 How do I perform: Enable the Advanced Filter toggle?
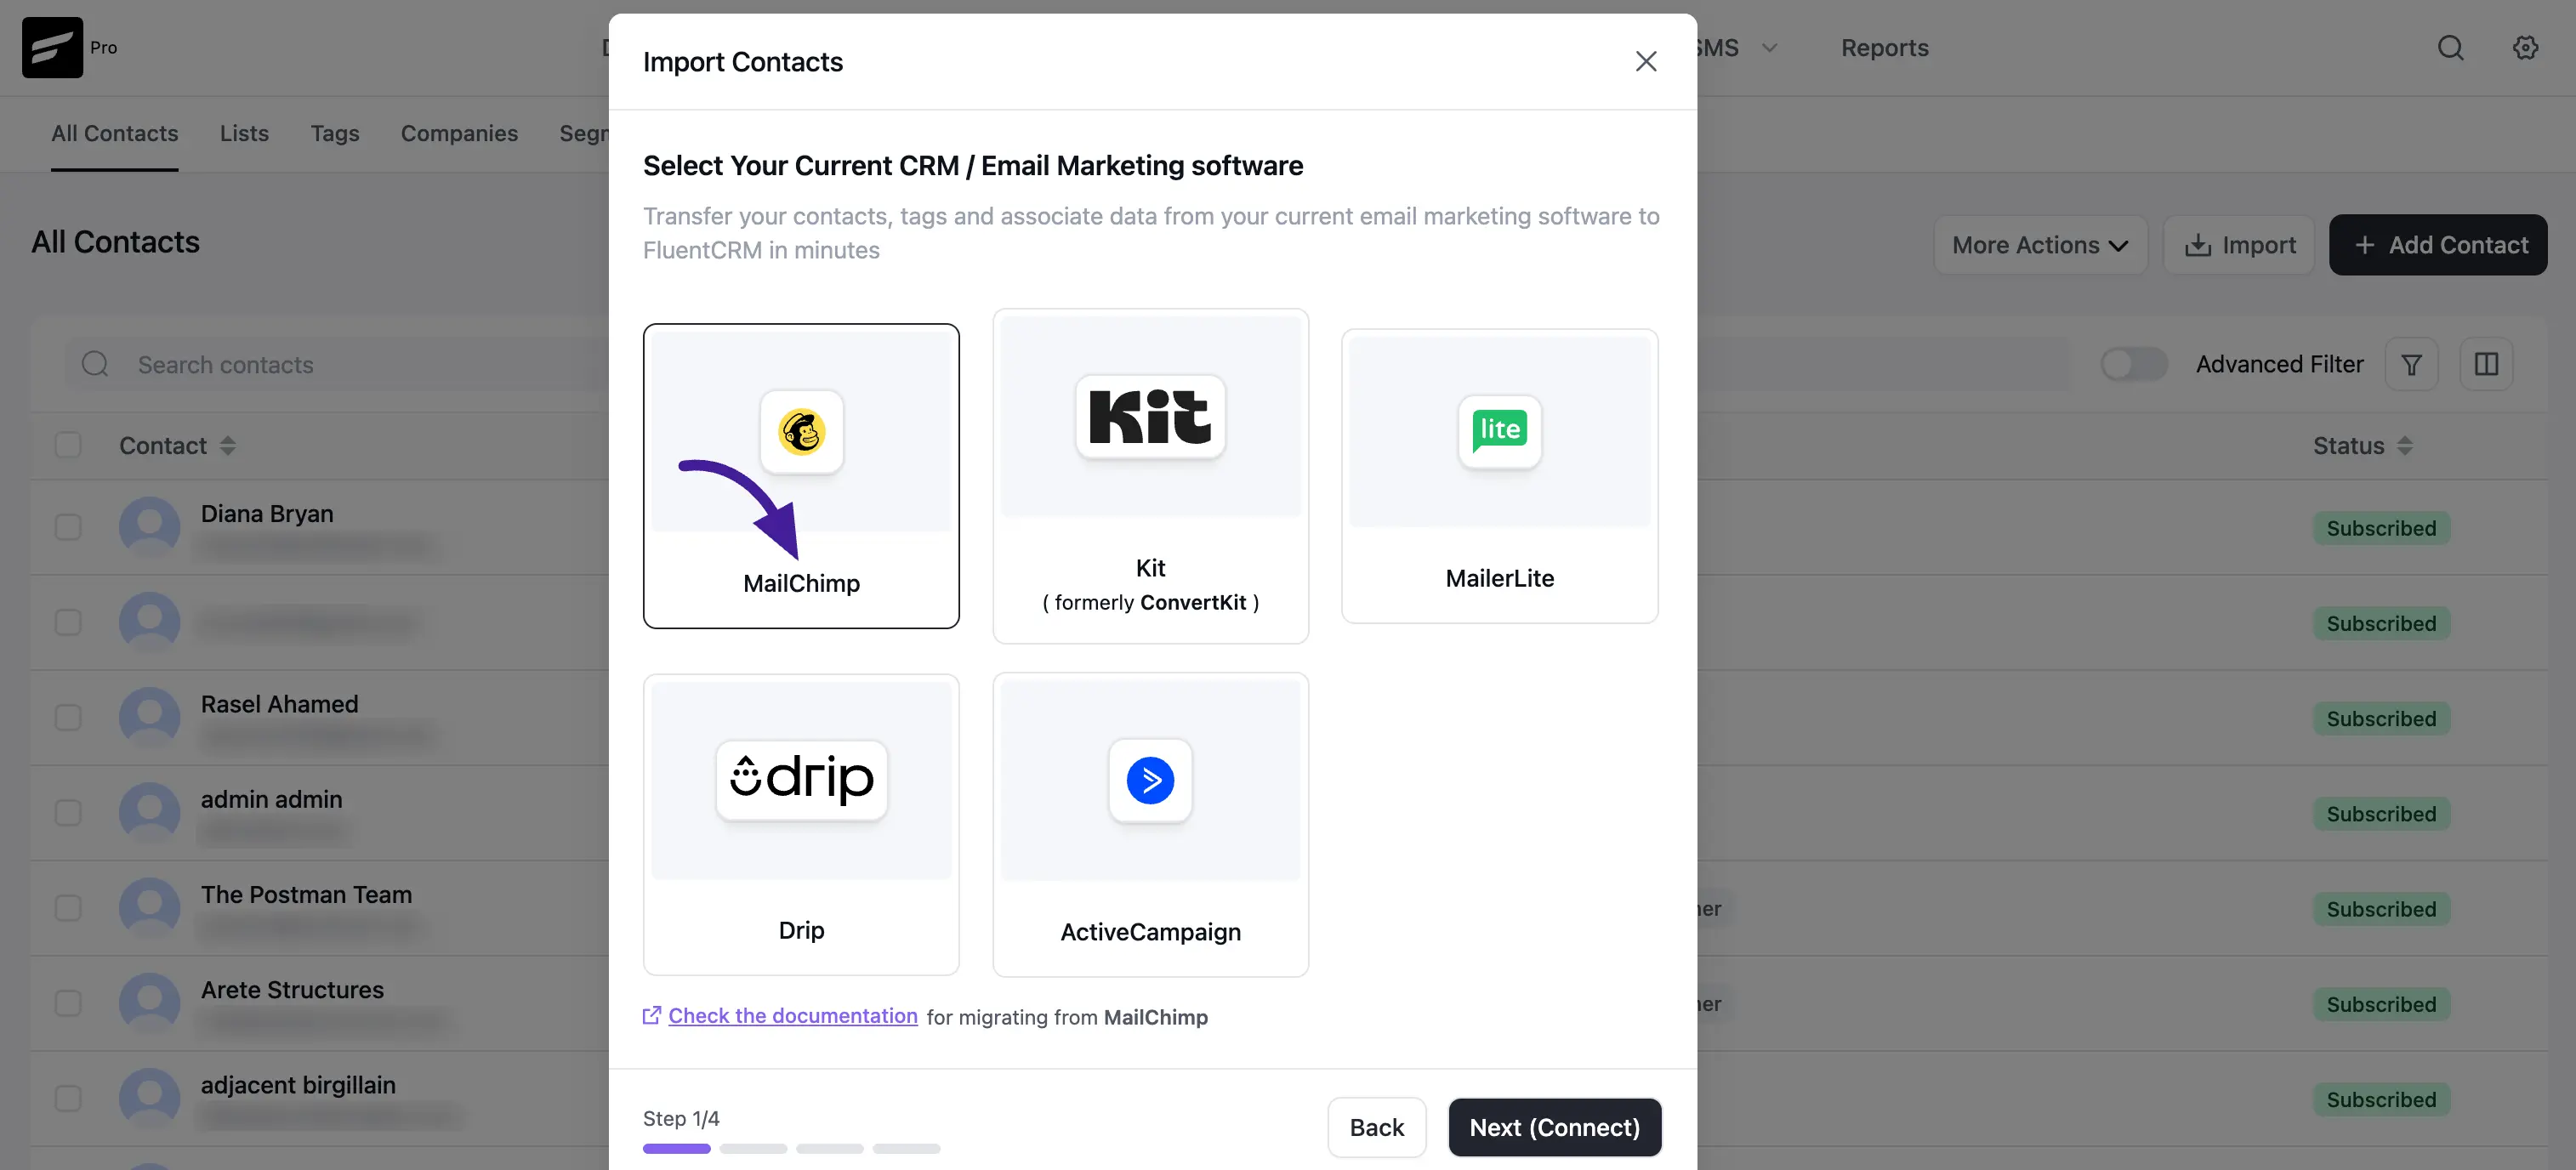pos(2133,365)
